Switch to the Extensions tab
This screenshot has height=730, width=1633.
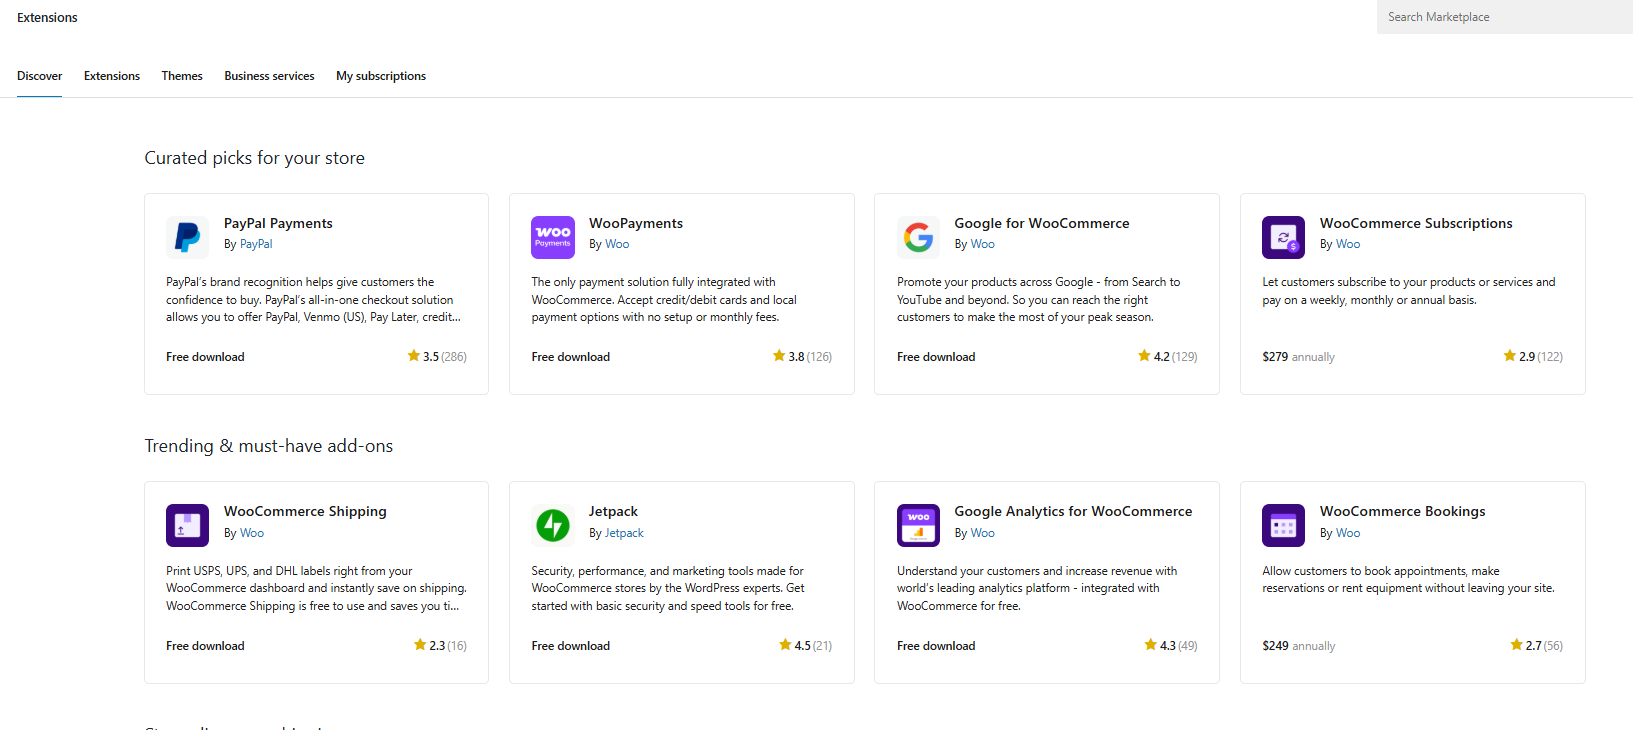[x=112, y=76]
